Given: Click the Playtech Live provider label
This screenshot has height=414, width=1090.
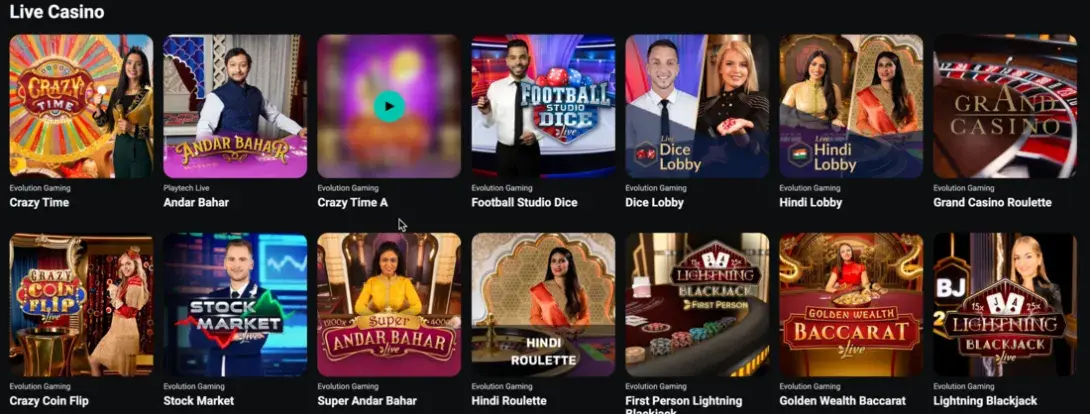Looking at the screenshot, I should [x=186, y=188].
